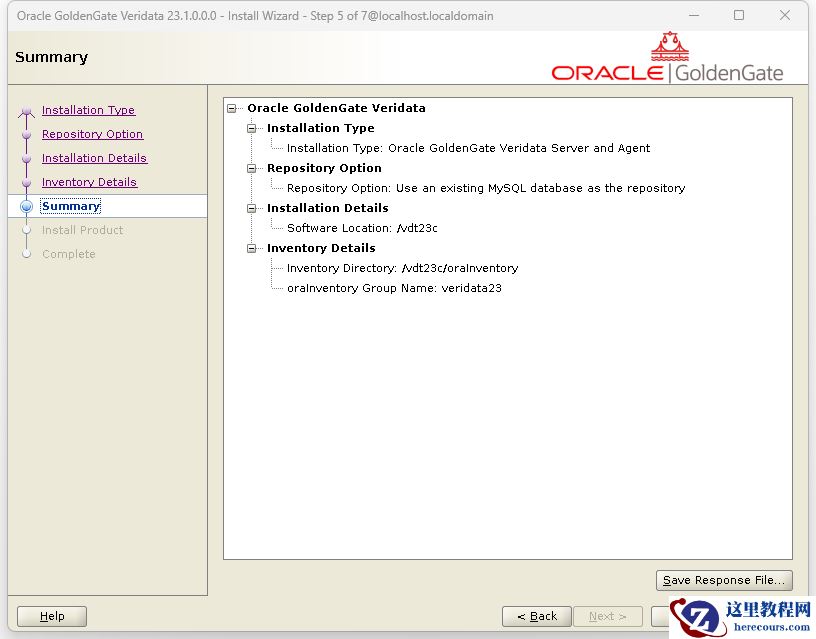This screenshot has width=816, height=639.
Task: Minimize the Install Wizard window
Action: pos(694,16)
